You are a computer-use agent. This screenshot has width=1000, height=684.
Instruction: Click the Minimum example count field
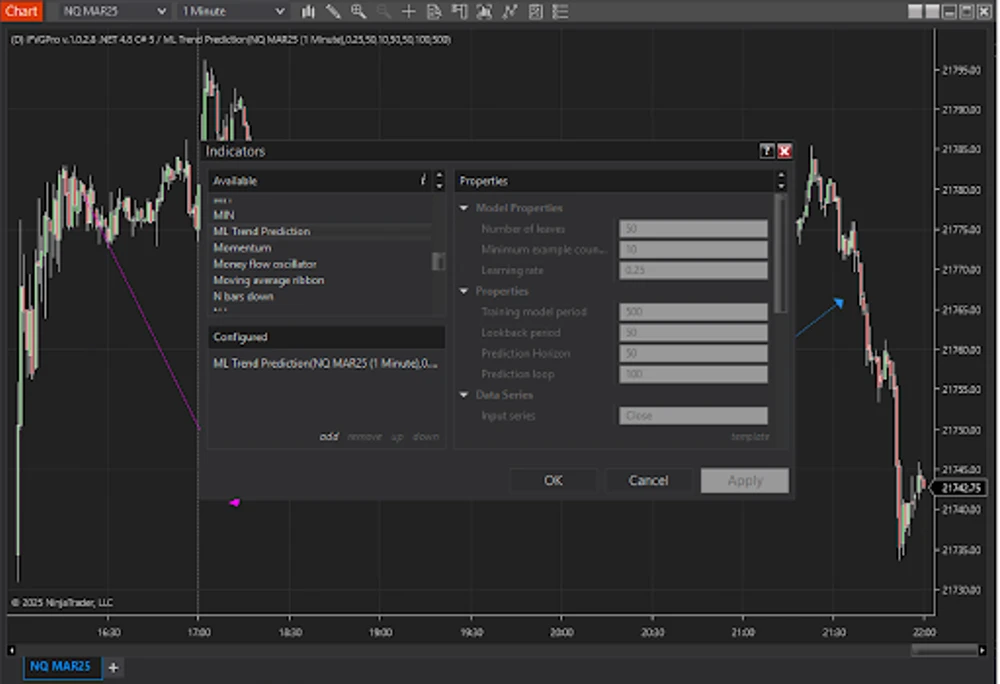pos(693,249)
